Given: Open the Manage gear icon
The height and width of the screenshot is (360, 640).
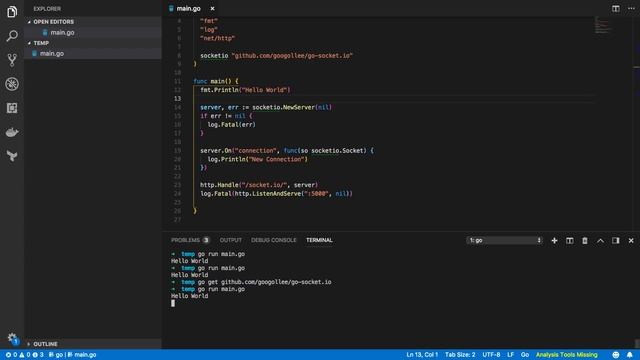Looking at the screenshot, I should tap(12, 338).
